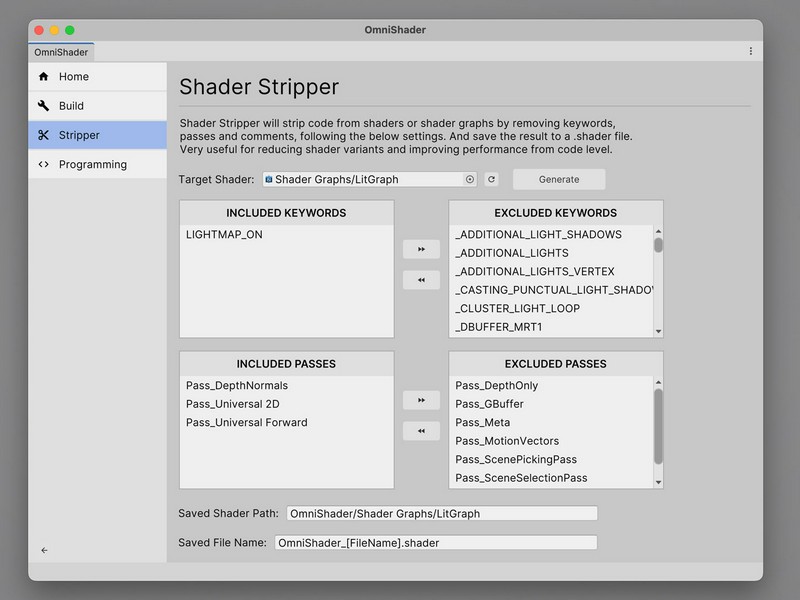
Task: Open the Build section in sidebar
Action: [x=97, y=106]
